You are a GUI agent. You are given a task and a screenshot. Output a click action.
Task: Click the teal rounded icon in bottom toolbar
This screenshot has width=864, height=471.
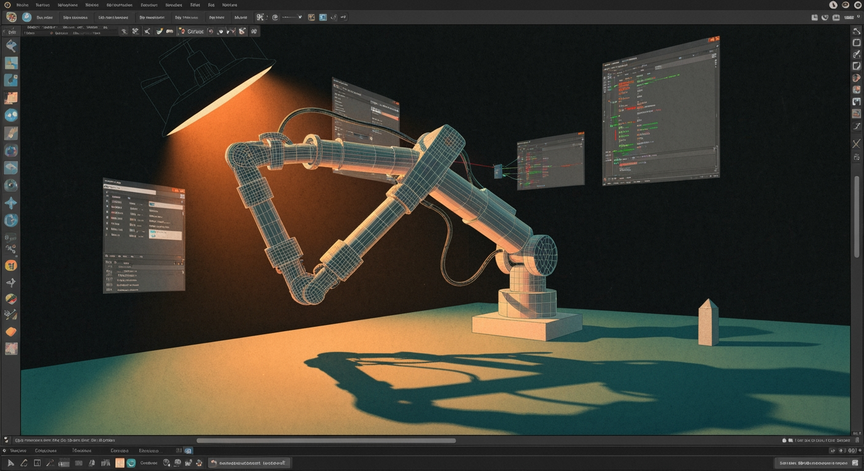(x=131, y=463)
